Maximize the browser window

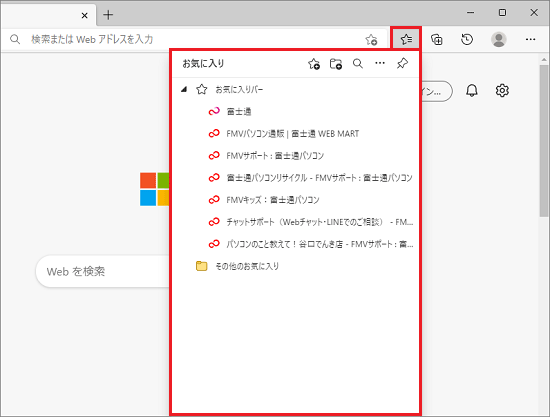pos(502,13)
